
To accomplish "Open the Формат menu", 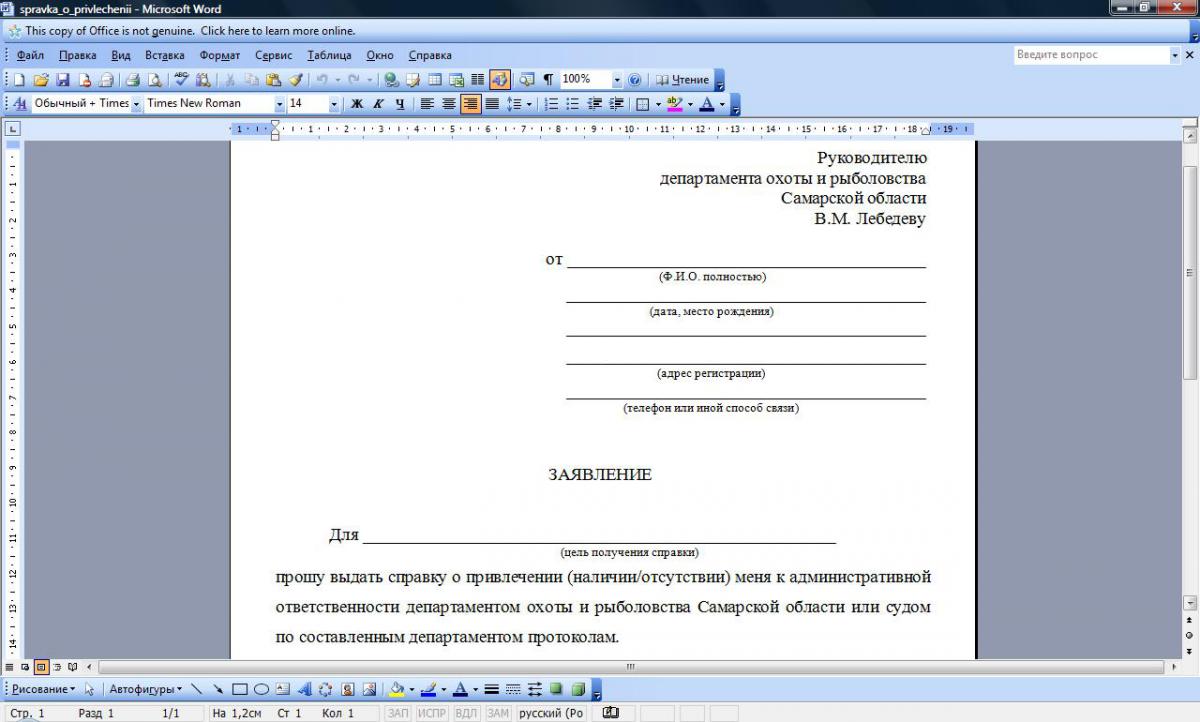I will (x=219, y=56).
